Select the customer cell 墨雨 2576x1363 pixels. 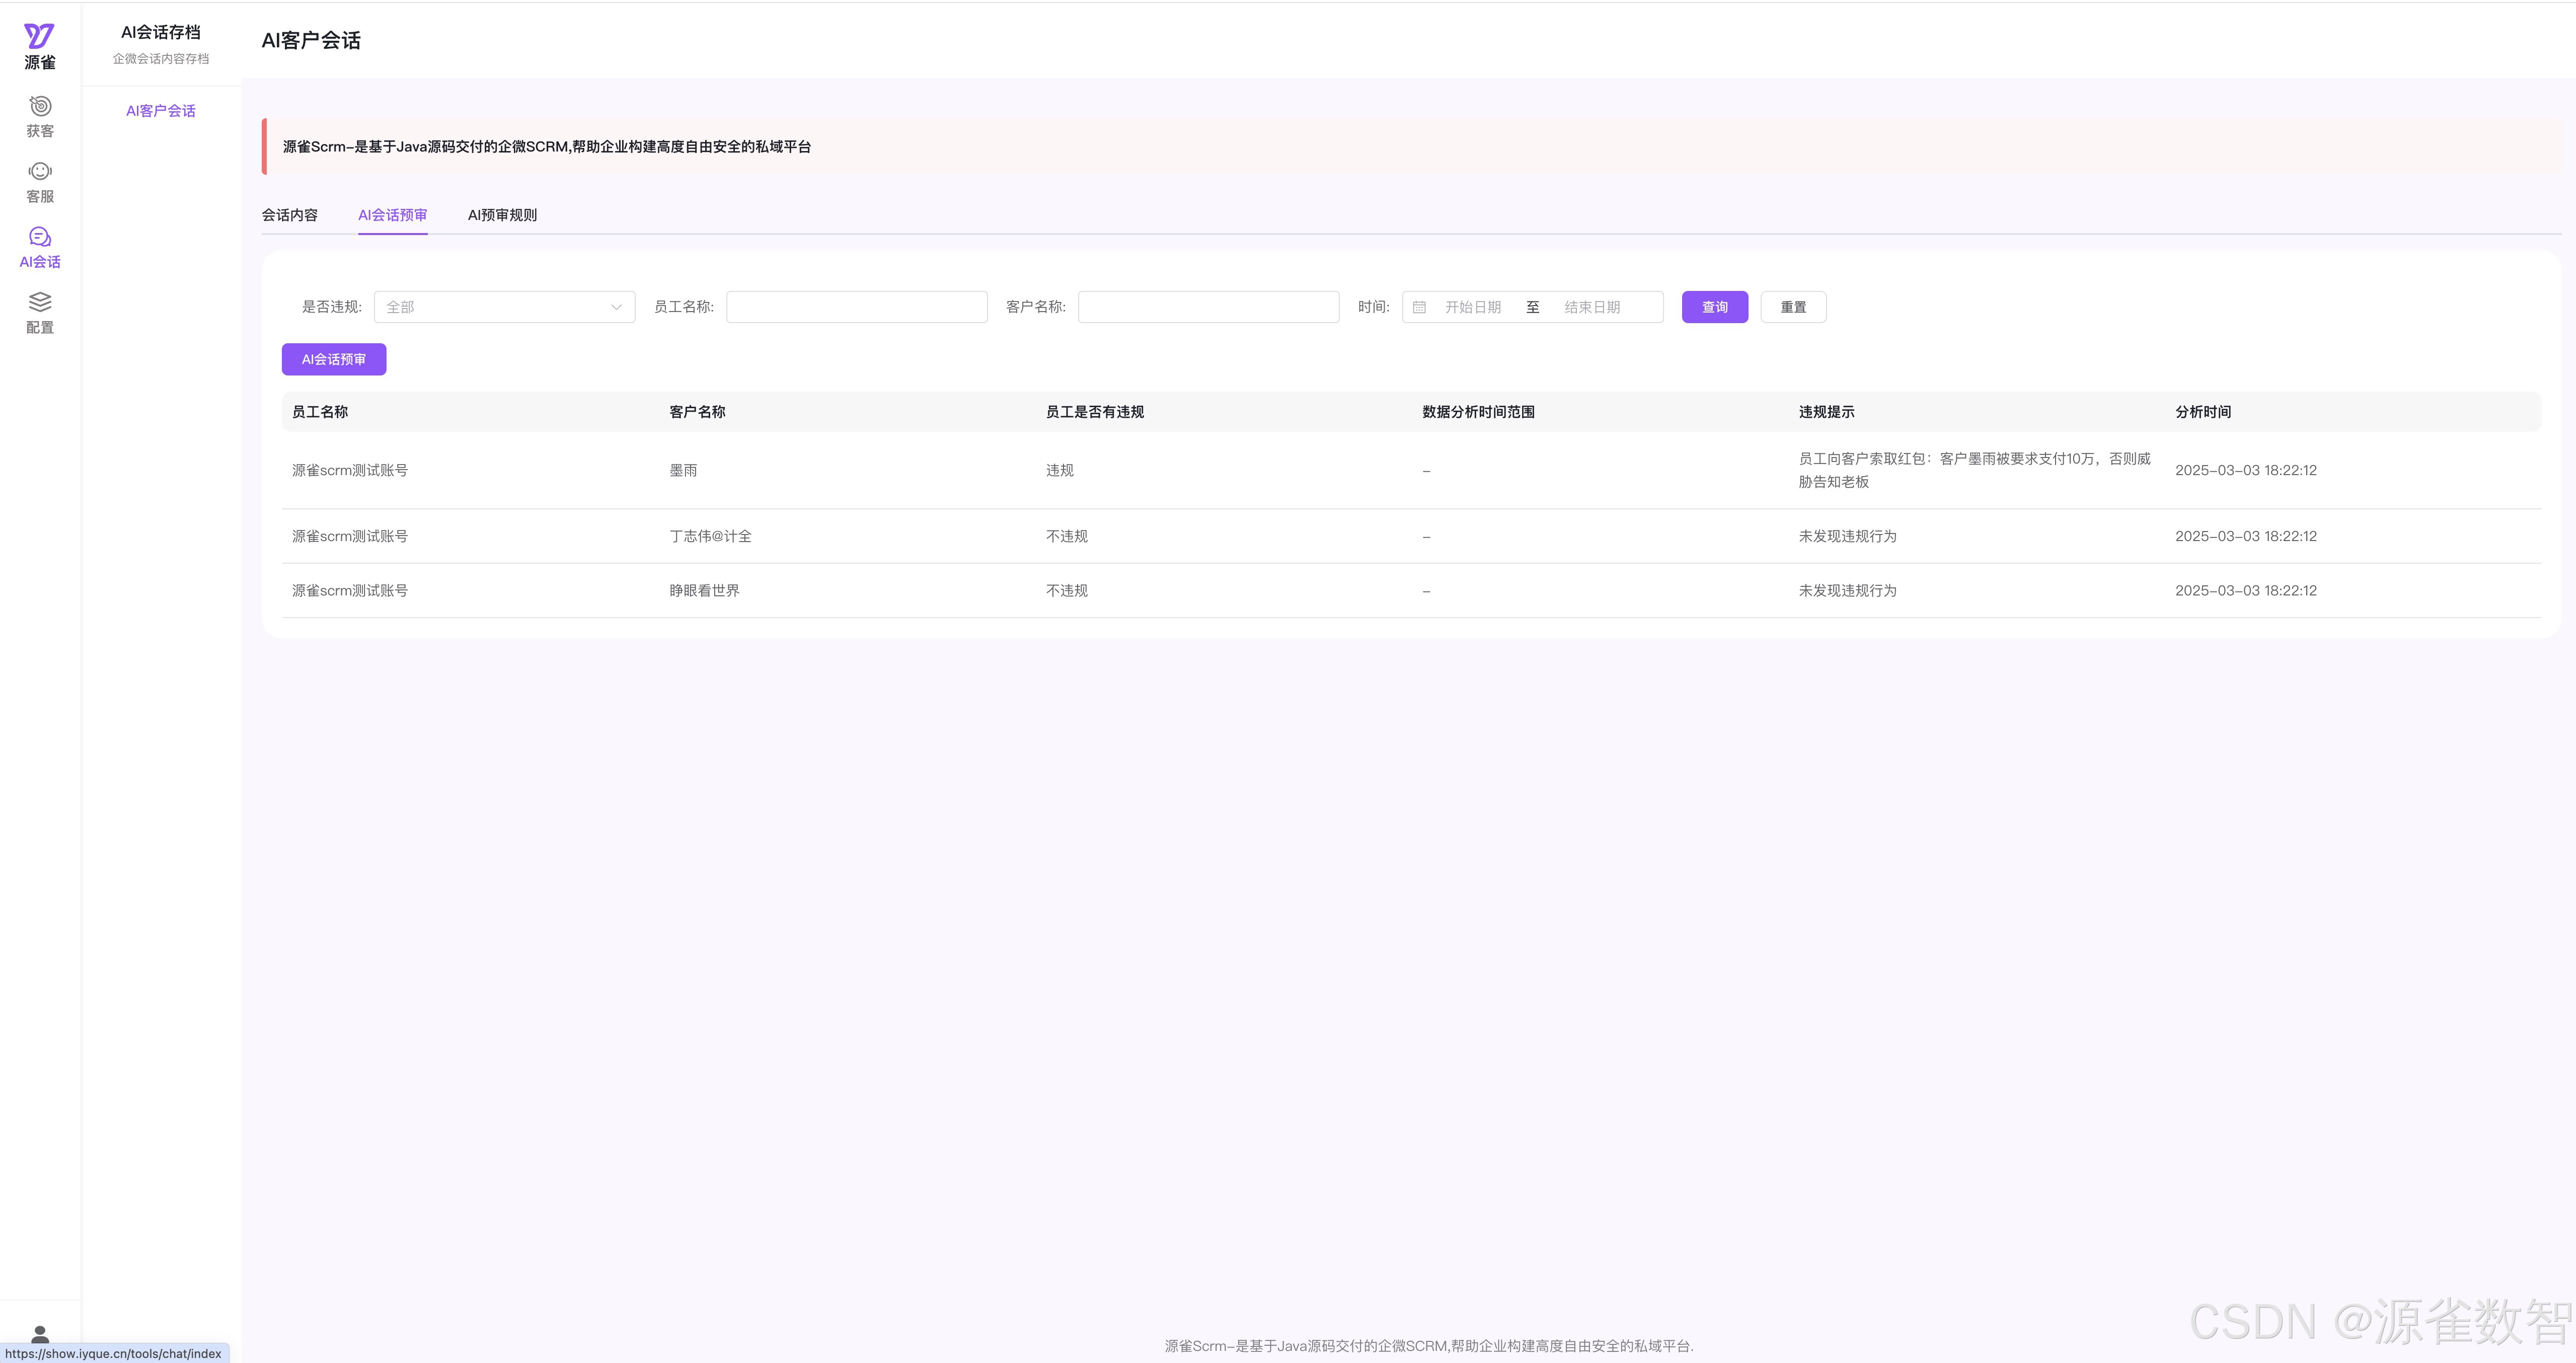coord(683,470)
